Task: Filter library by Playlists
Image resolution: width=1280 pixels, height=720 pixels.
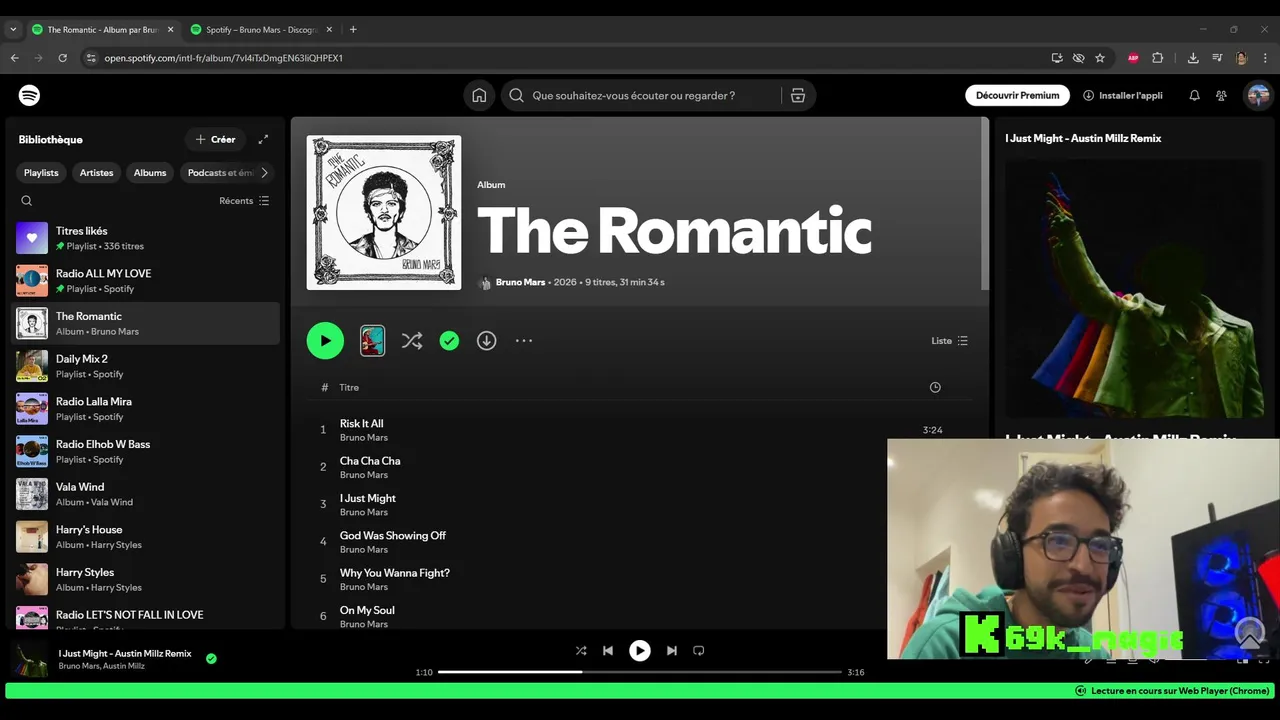Action: [x=41, y=172]
